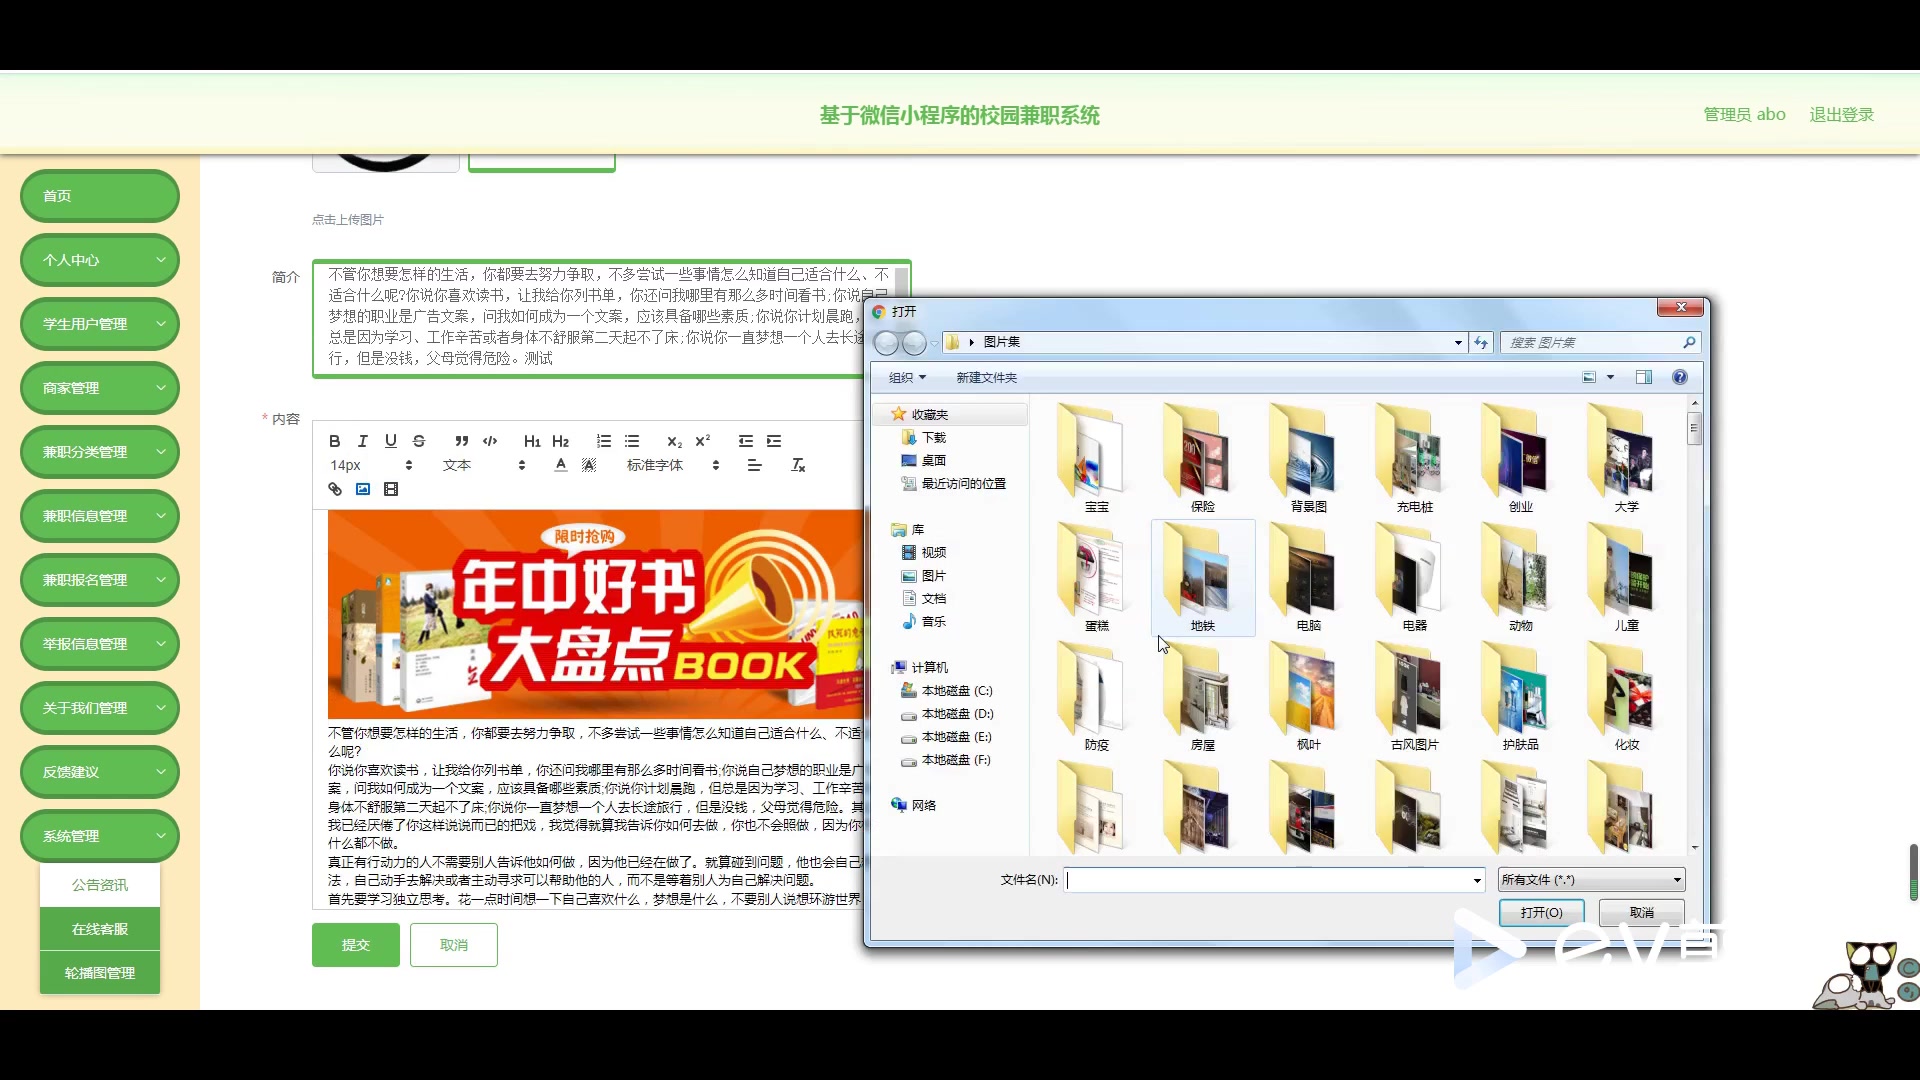1920x1080 pixels.
Task: Click the 提交 submit button
Action: (x=356, y=945)
